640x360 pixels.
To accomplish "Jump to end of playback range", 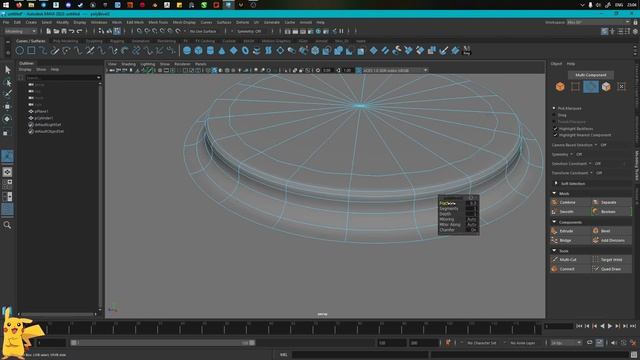I will [633, 326].
